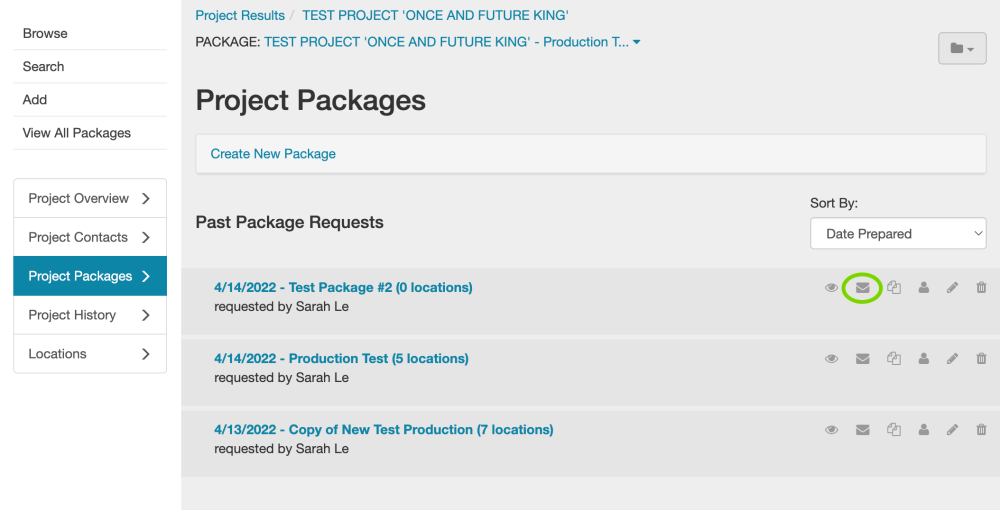Viewport: 1000px width, 510px height.
Task: Edit the Production Test package
Action: 952,359
